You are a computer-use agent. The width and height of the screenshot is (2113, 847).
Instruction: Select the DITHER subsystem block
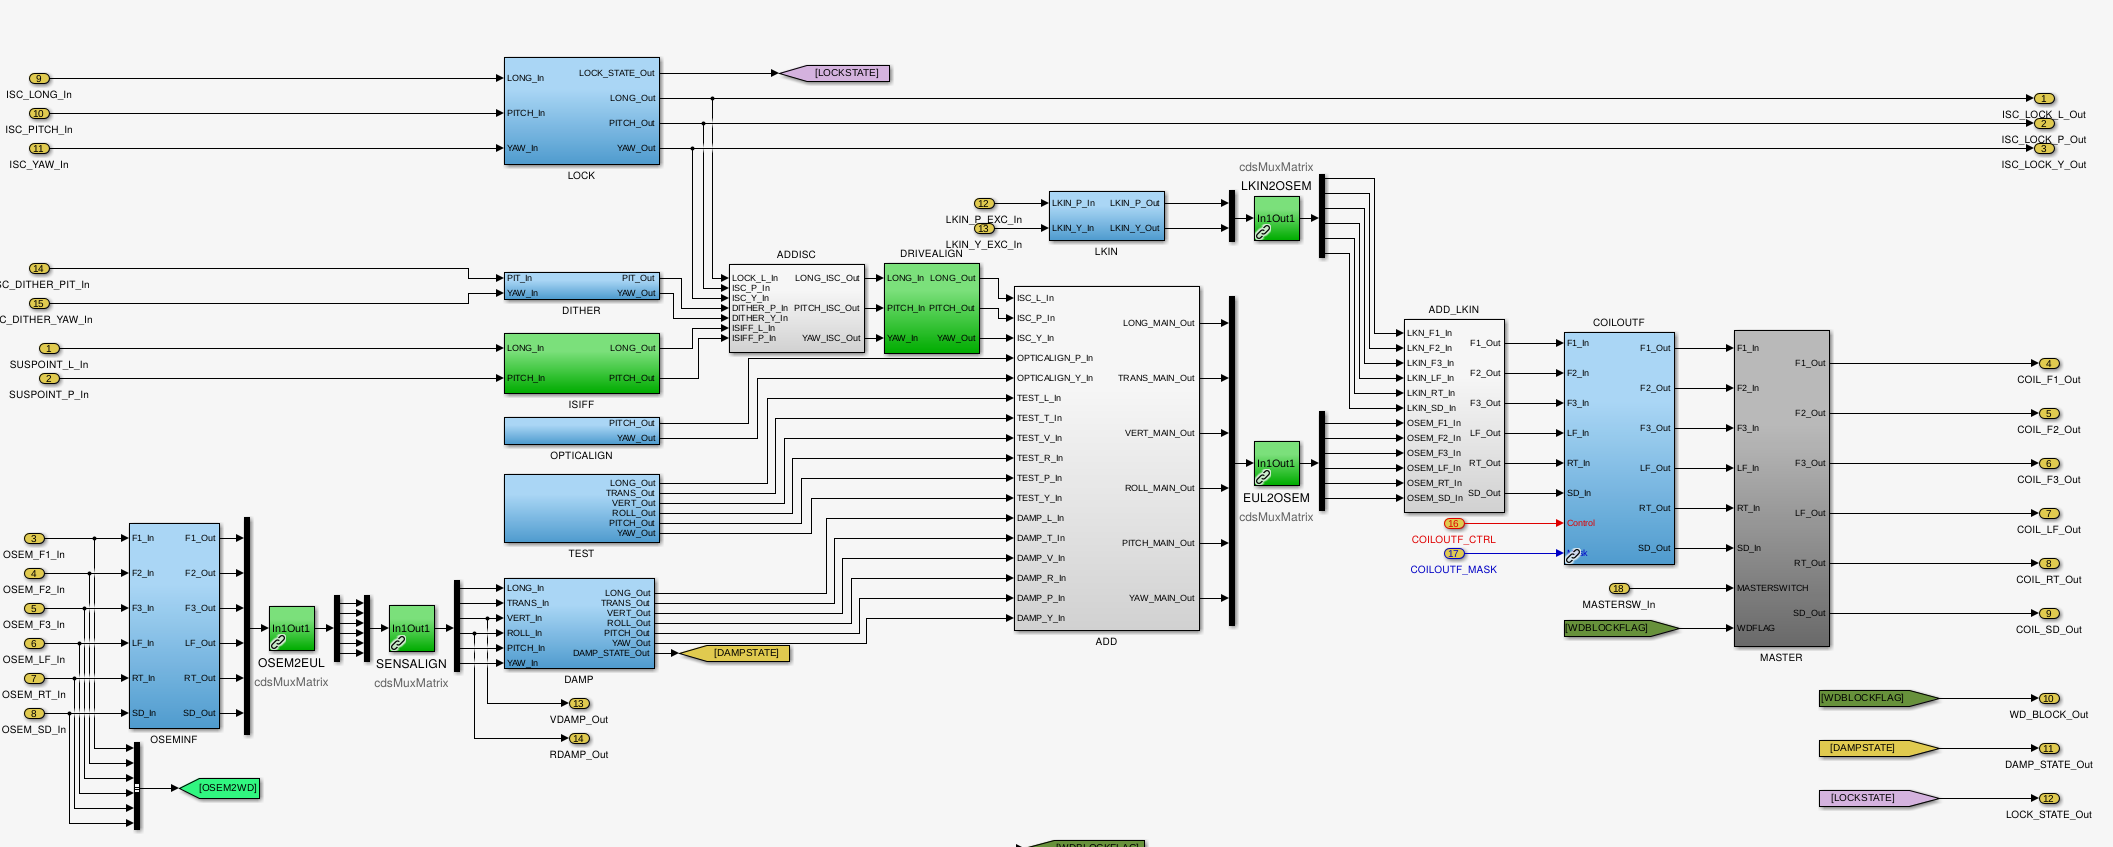(x=581, y=286)
